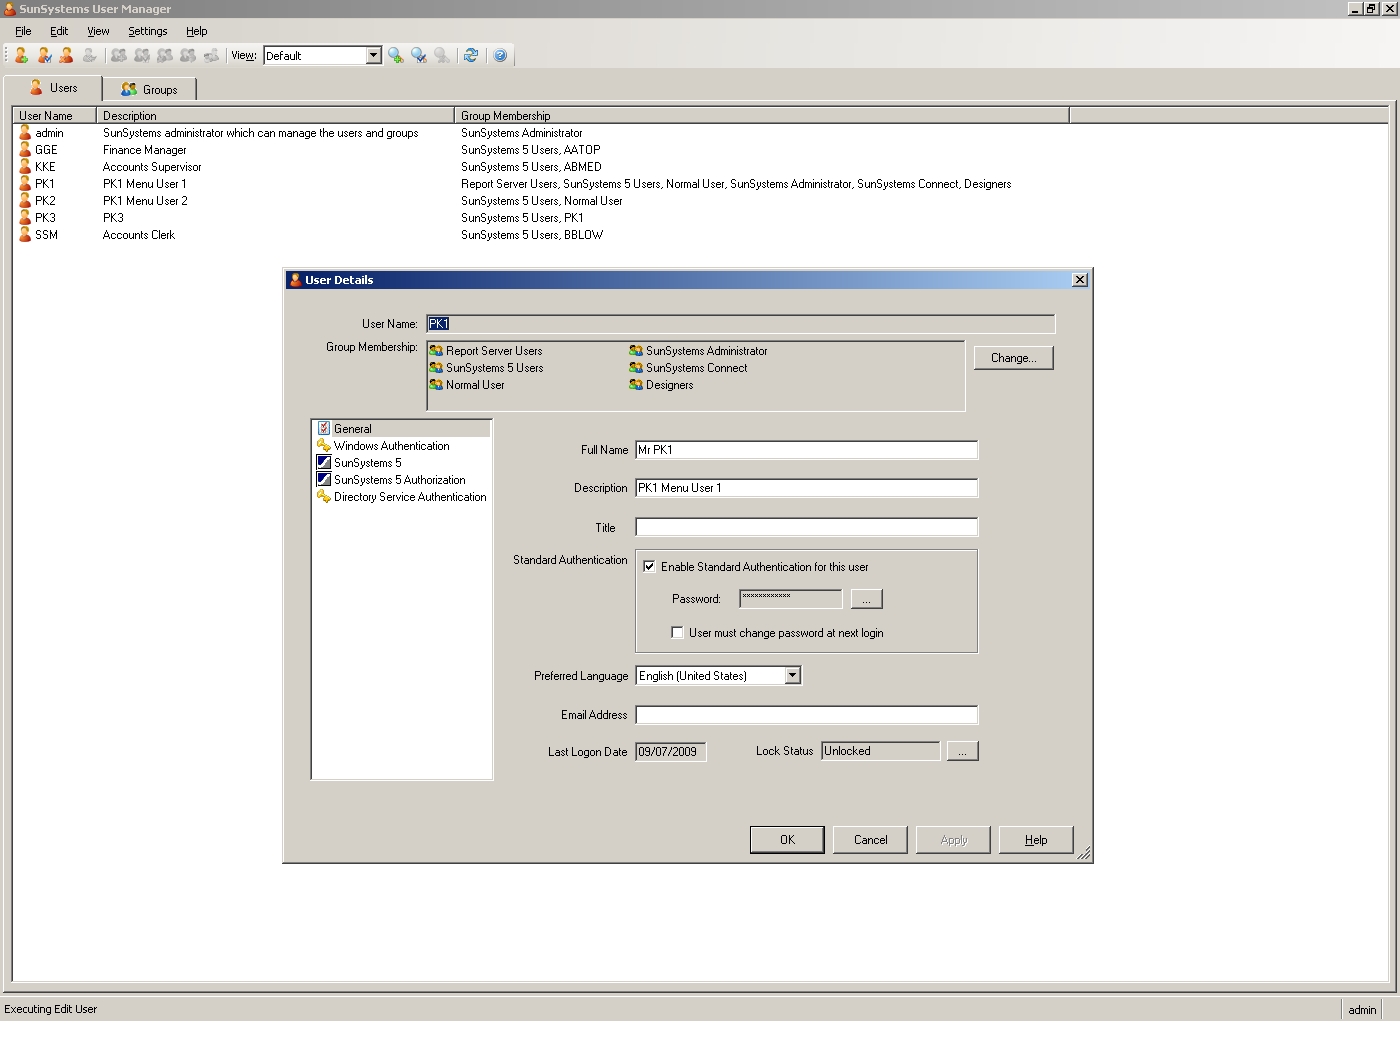Select Designers group in membership box
The image size is (1400, 1050).
tap(661, 385)
